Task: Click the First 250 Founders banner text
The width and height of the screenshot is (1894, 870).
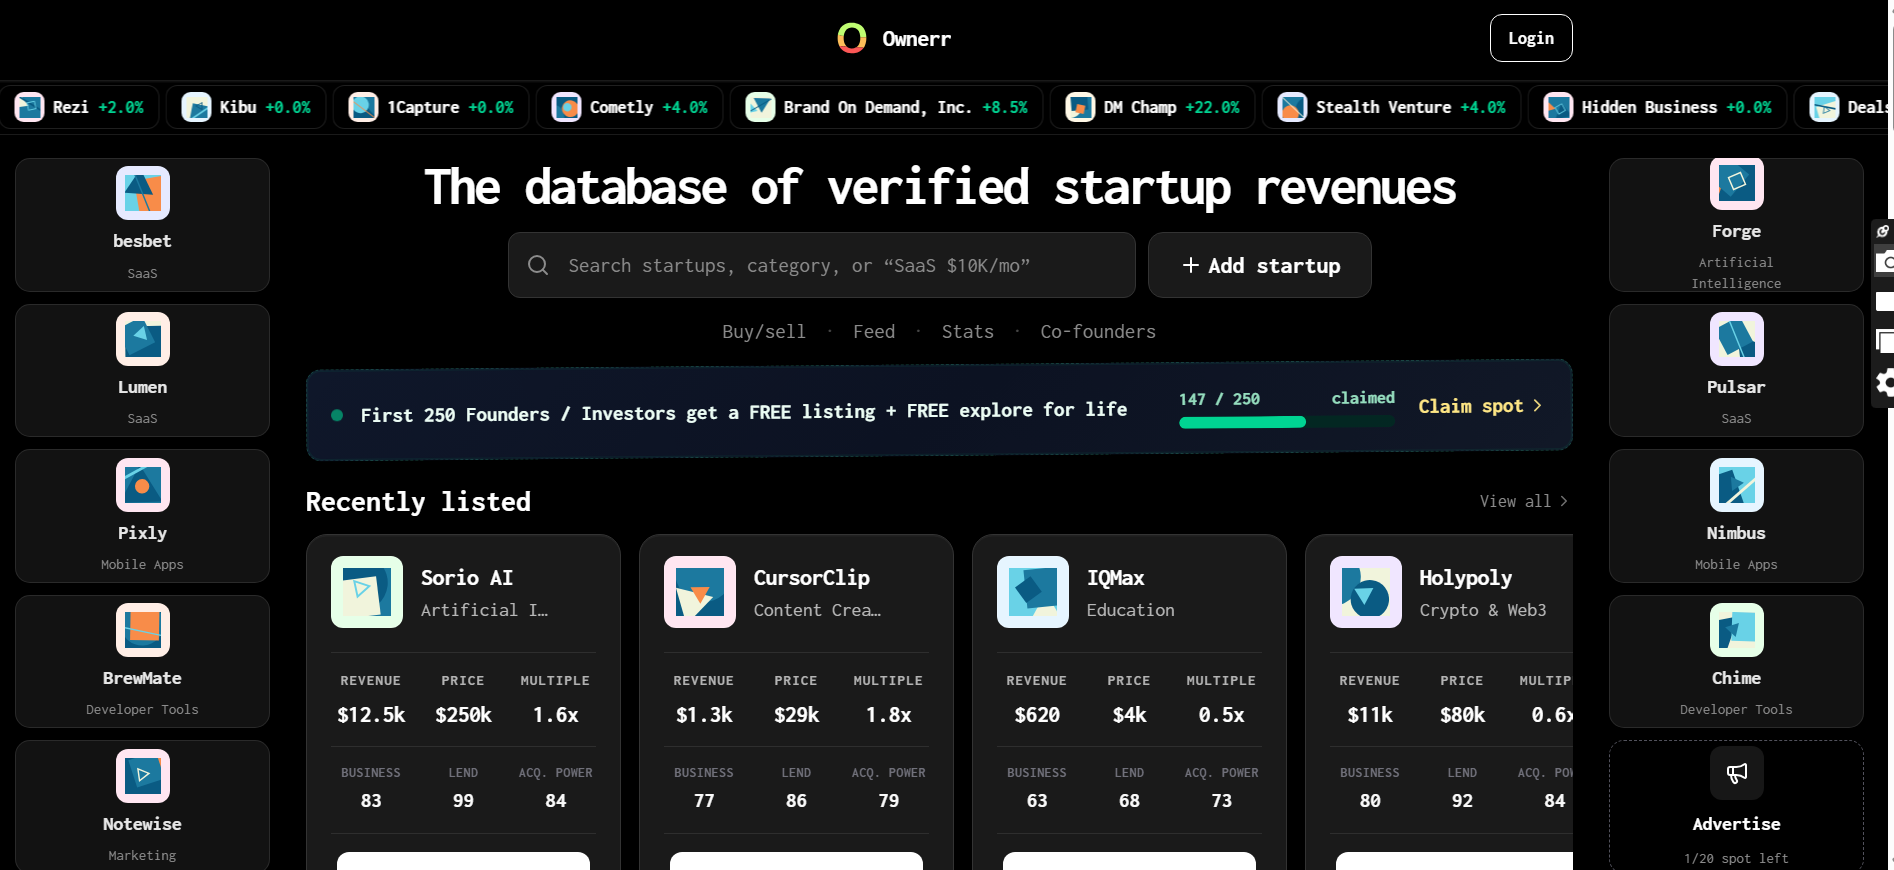Action: 744,412
